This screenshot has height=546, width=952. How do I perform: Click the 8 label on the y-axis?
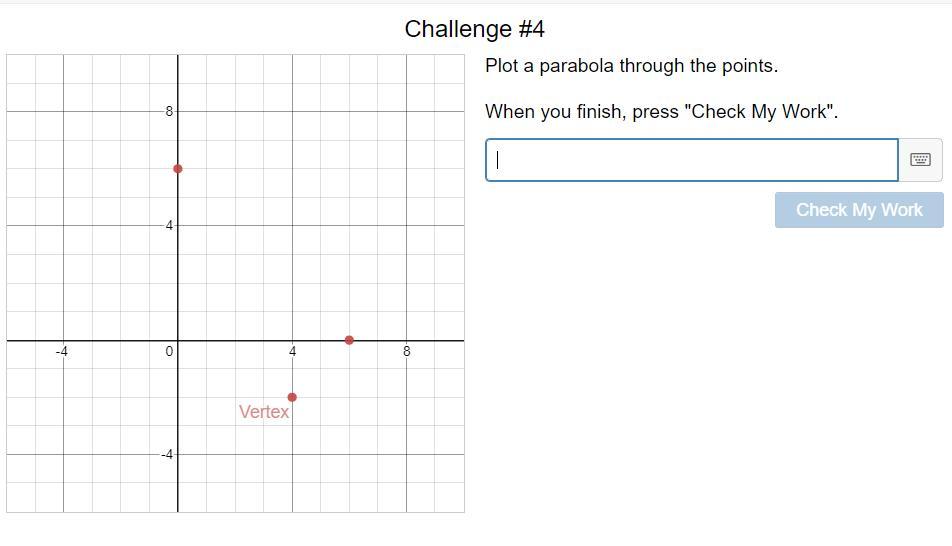[170, 111]
